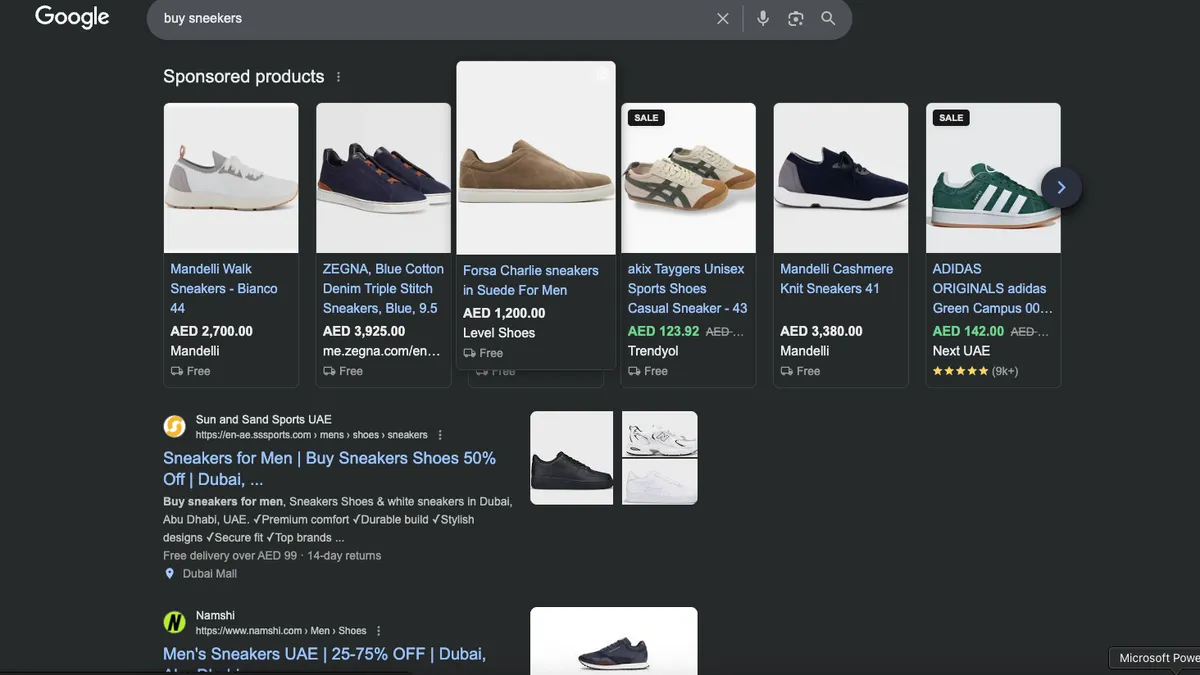Click the free delivery icon on the Mandelli Walk card
This screenshot has width=1200, height=675.
[174, 370]
